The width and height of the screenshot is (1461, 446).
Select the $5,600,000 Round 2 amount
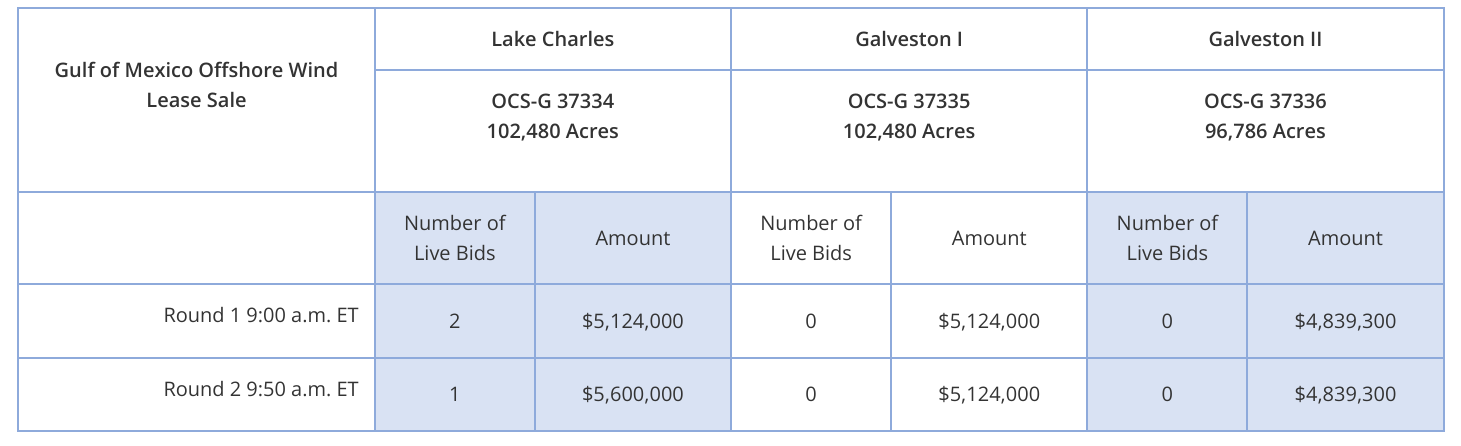pyautogui.click(x=632, y=395)
